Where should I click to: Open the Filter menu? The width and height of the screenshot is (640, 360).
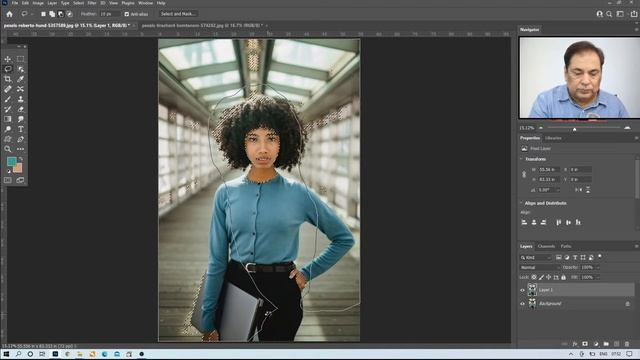pyautogui.click(x=92, y=3)
